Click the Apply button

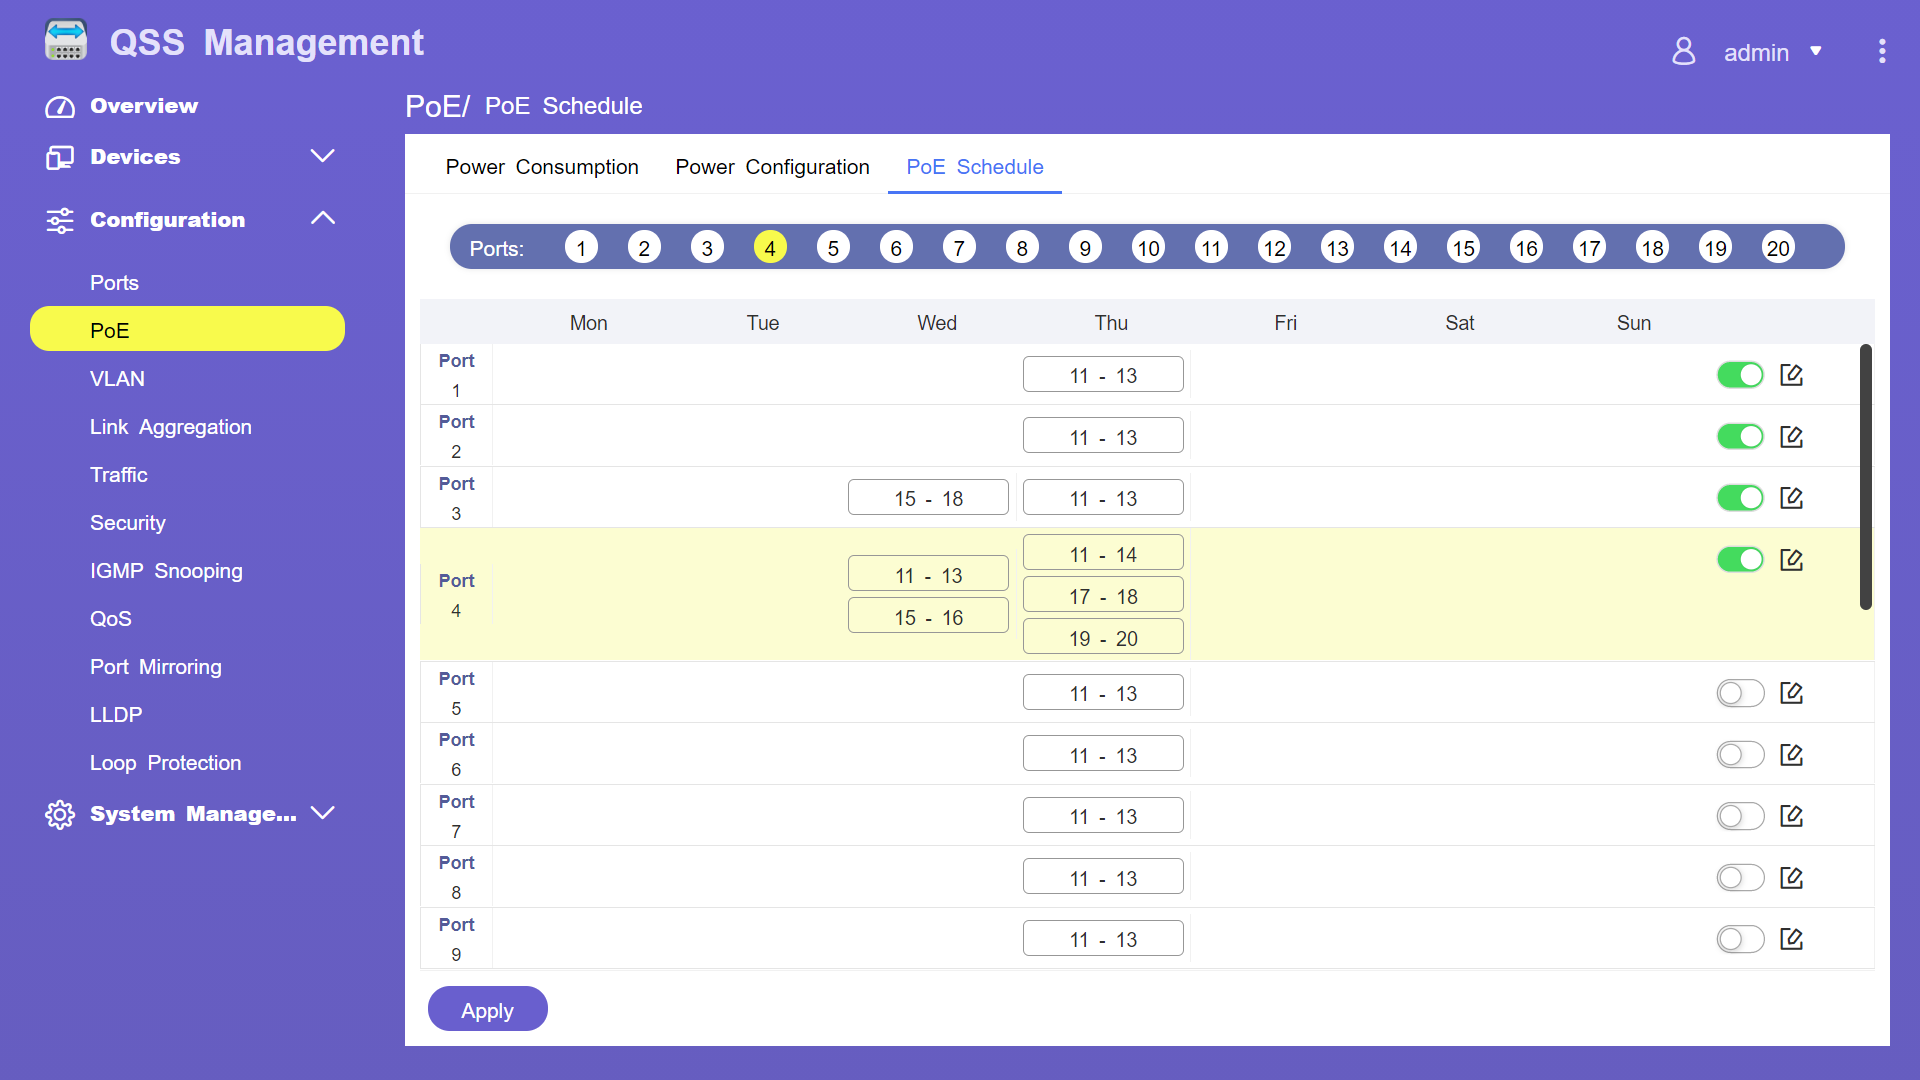click(488, 1009)
